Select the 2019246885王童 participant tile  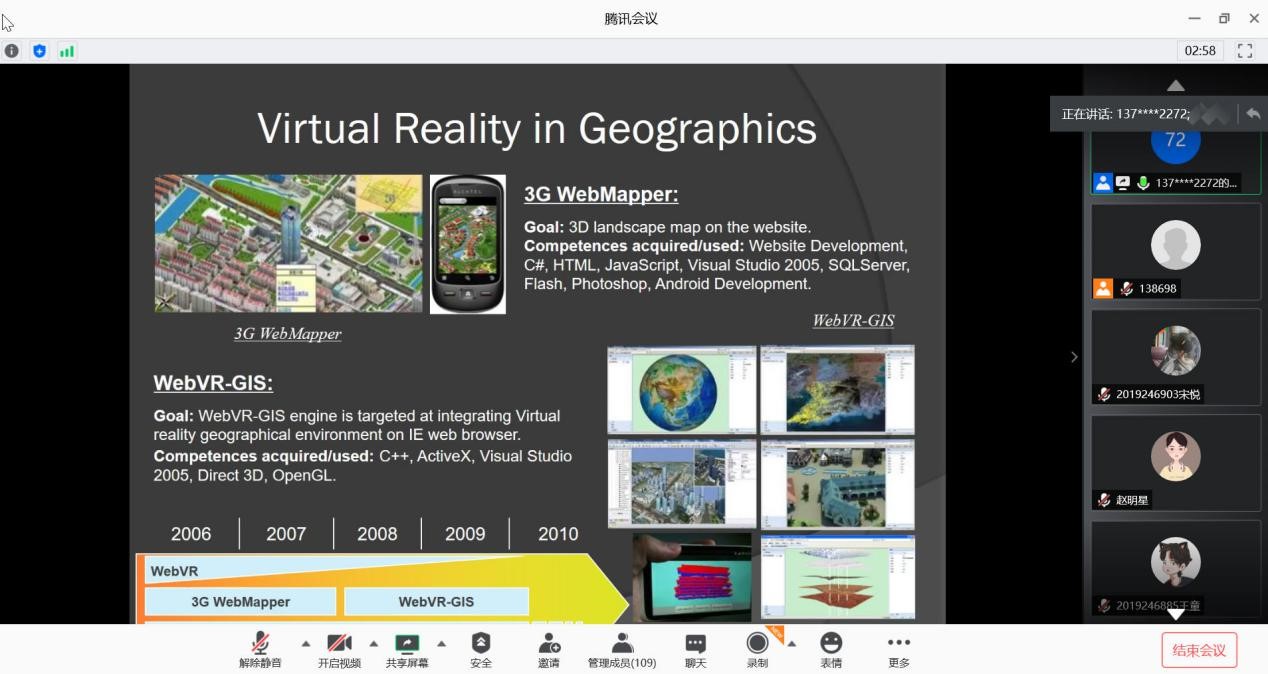pos(1176,567)
